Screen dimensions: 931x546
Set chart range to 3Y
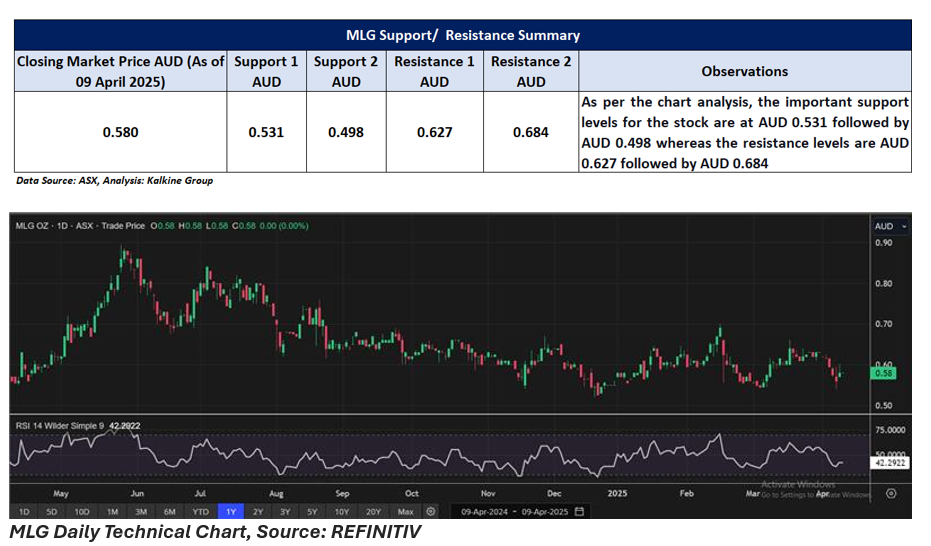click(286, 511)
